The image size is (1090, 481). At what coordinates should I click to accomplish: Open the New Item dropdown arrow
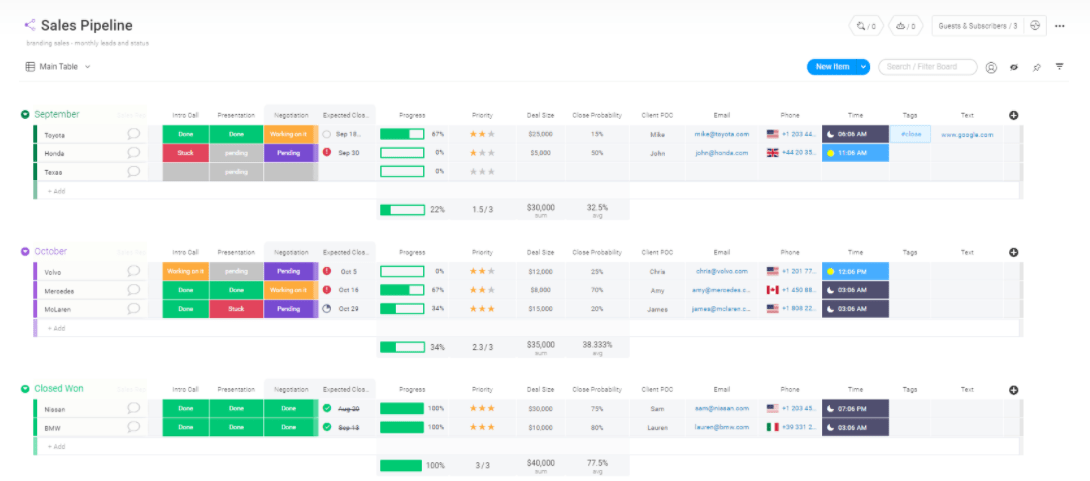863,67
